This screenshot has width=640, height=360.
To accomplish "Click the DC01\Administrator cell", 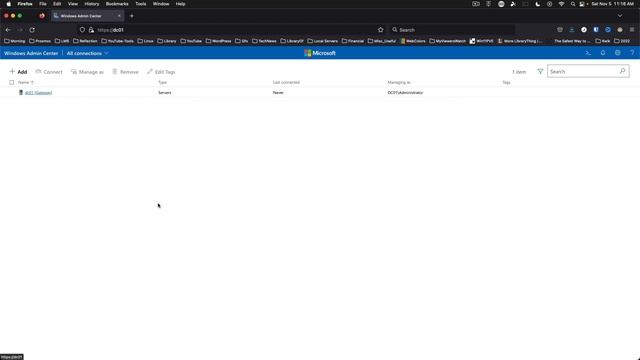I will tap(405, 93).
